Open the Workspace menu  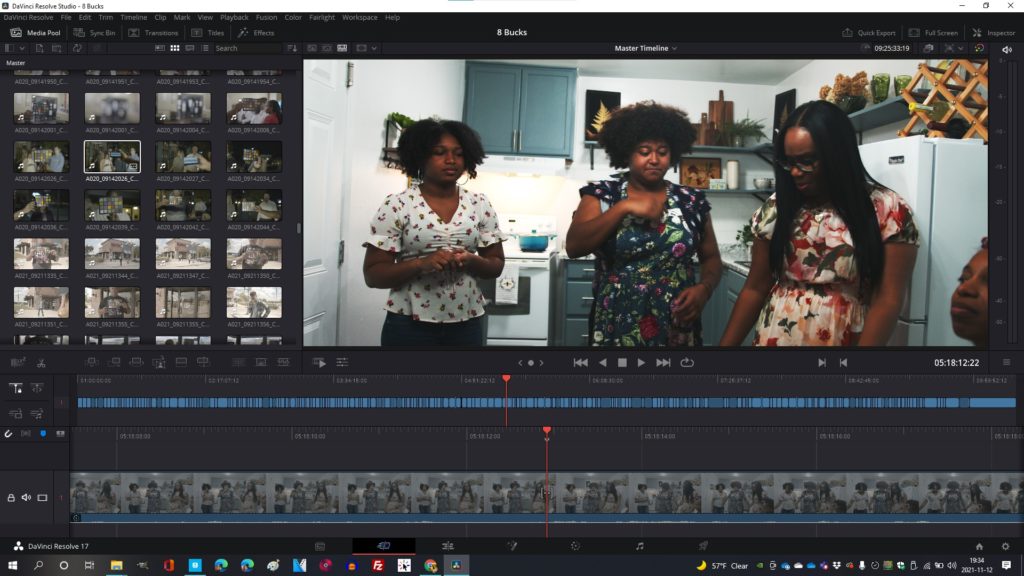(x=360, y=17)
